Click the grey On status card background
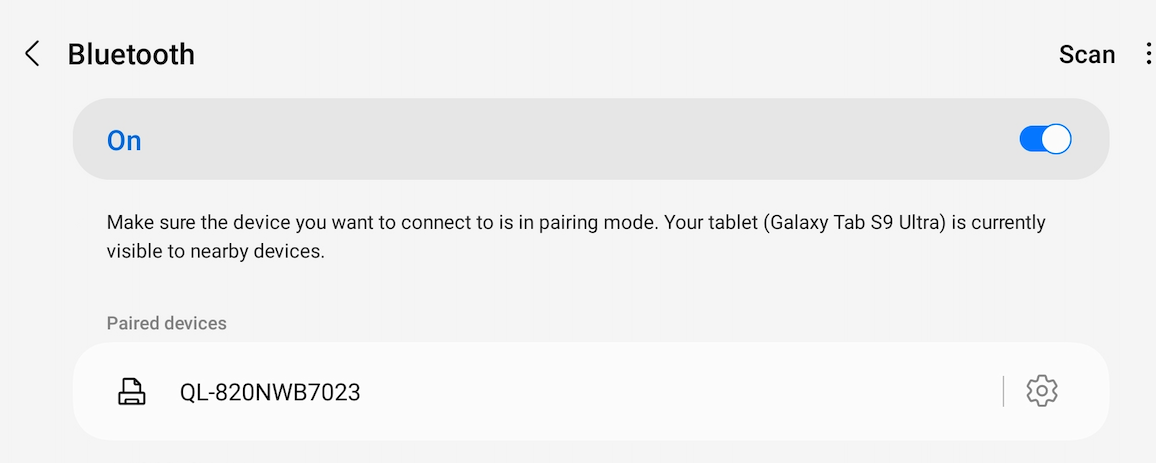This screenshot has height=463, width=1156. [x=591, y=139]
